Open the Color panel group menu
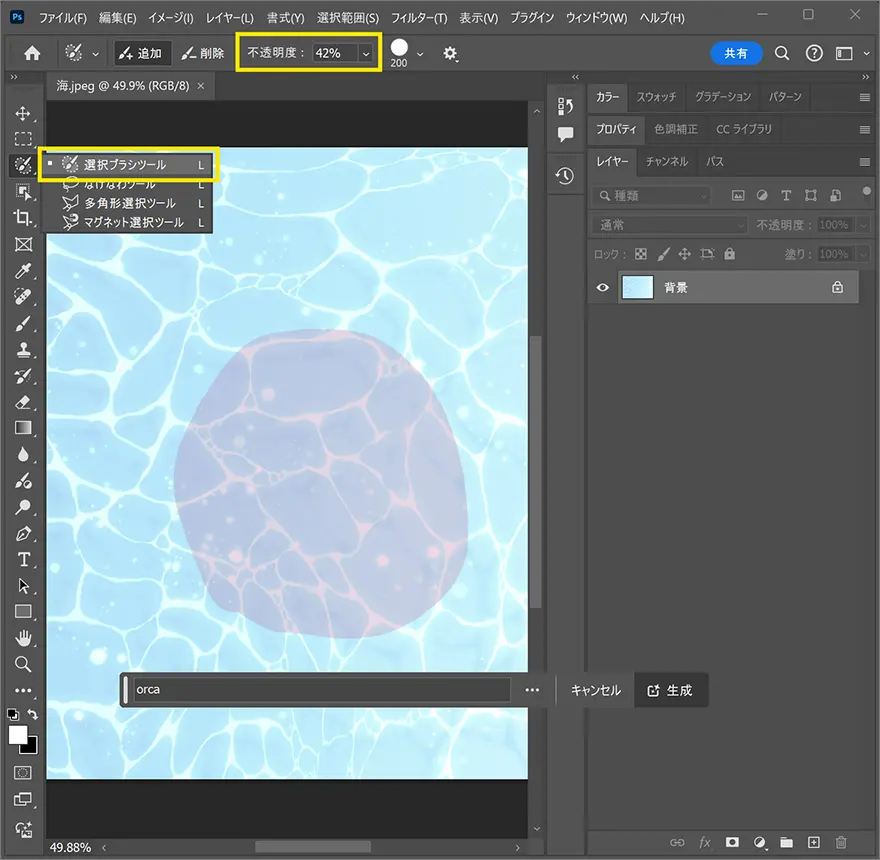The image size is (880, 860). [x=864, y=97]
